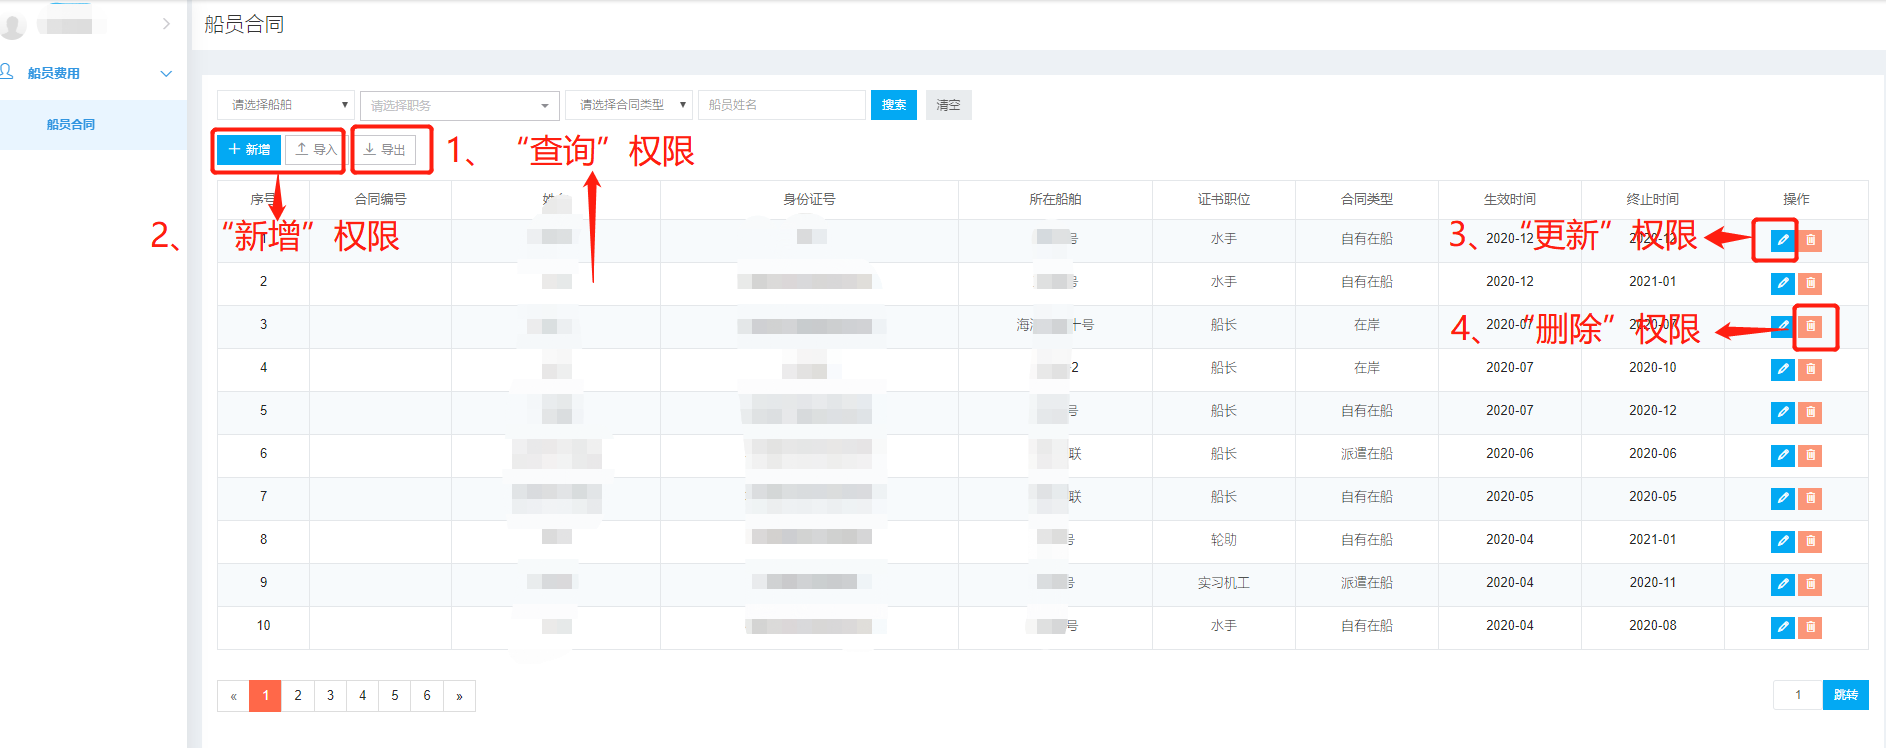Screen dimensions: 1886x748
Task: Click the 生效时间 column header
Action: pyautogui.click(x=1510, y=199)
